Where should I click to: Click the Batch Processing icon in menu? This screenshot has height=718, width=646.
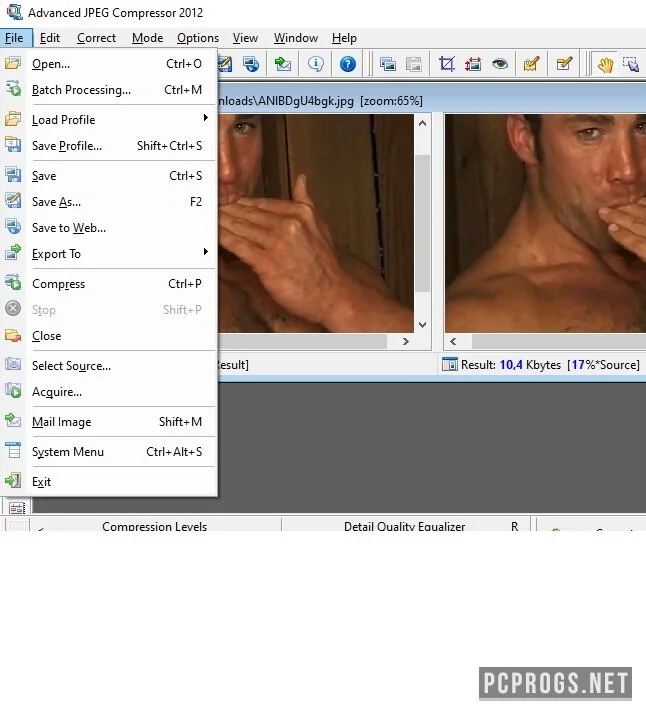13,89
